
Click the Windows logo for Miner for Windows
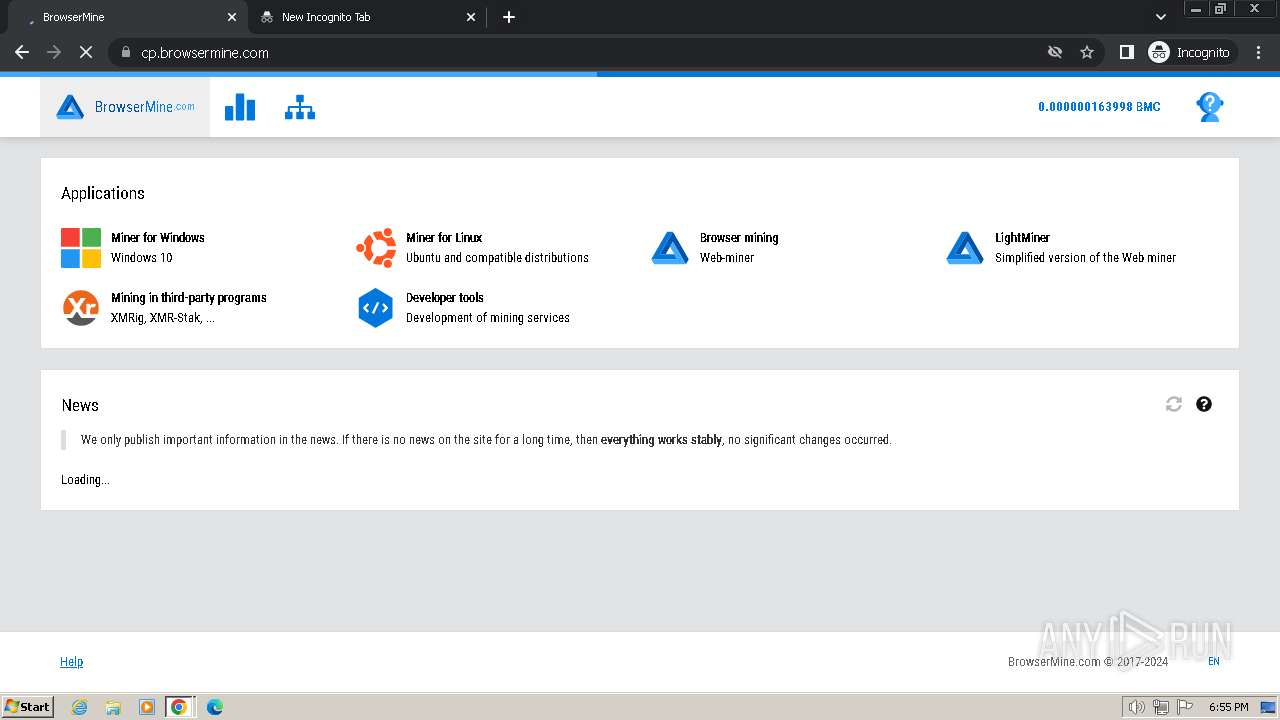click(81, 248)
